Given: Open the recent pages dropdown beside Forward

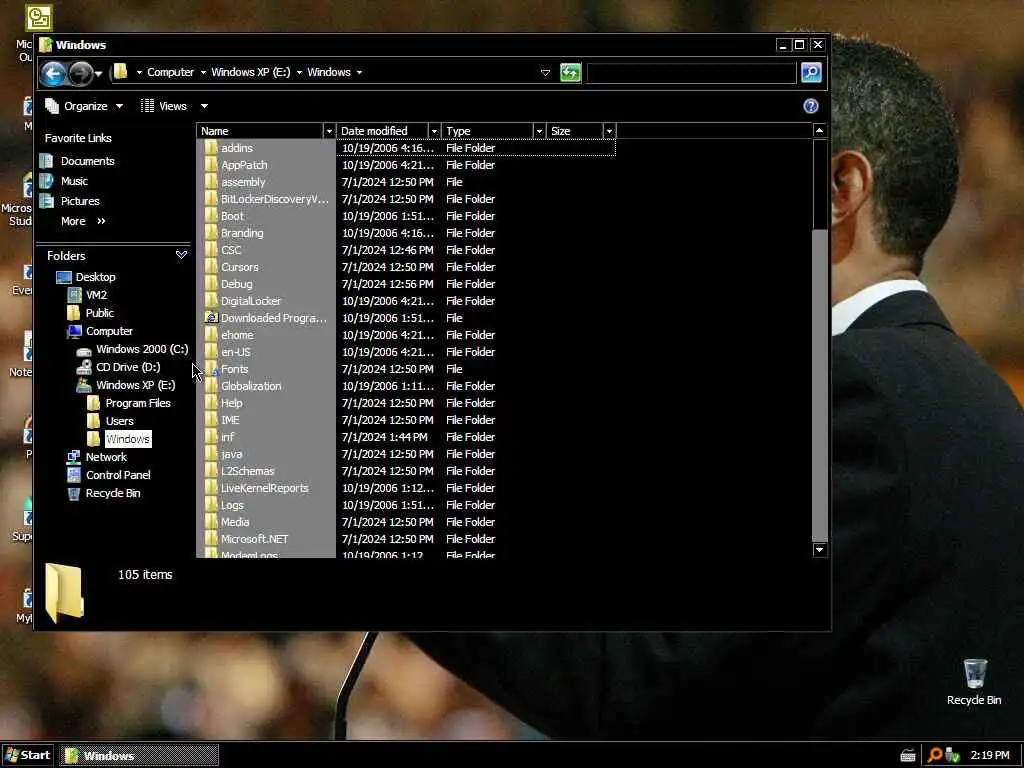Looking at the screenshot, I should coord(99,74).
